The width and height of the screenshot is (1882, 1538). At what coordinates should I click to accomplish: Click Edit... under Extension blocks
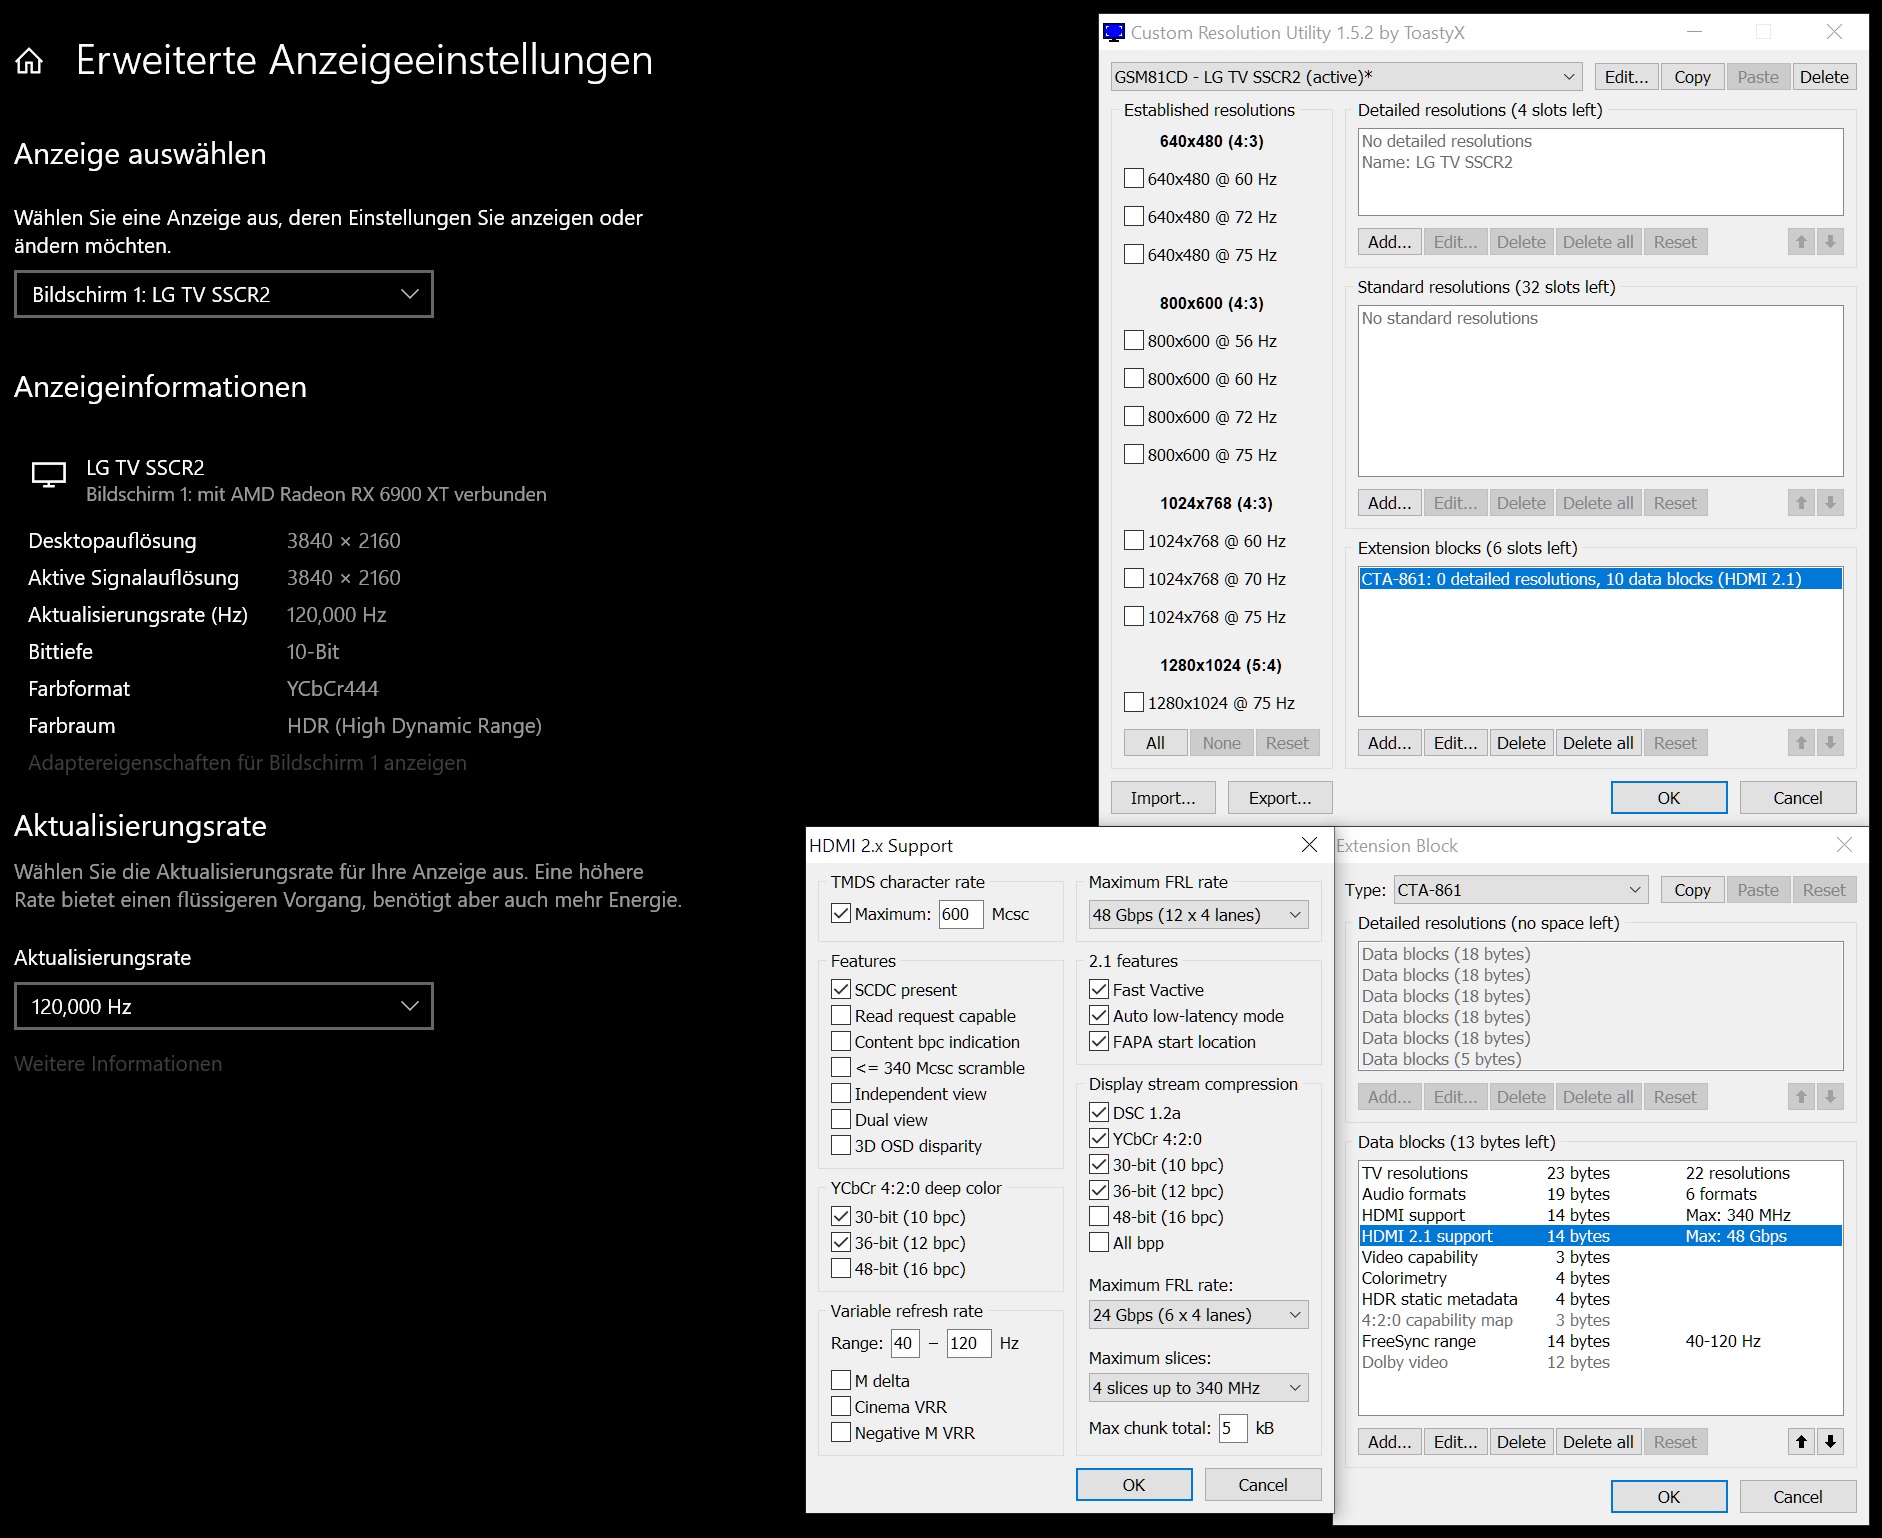pos(1455,742)
